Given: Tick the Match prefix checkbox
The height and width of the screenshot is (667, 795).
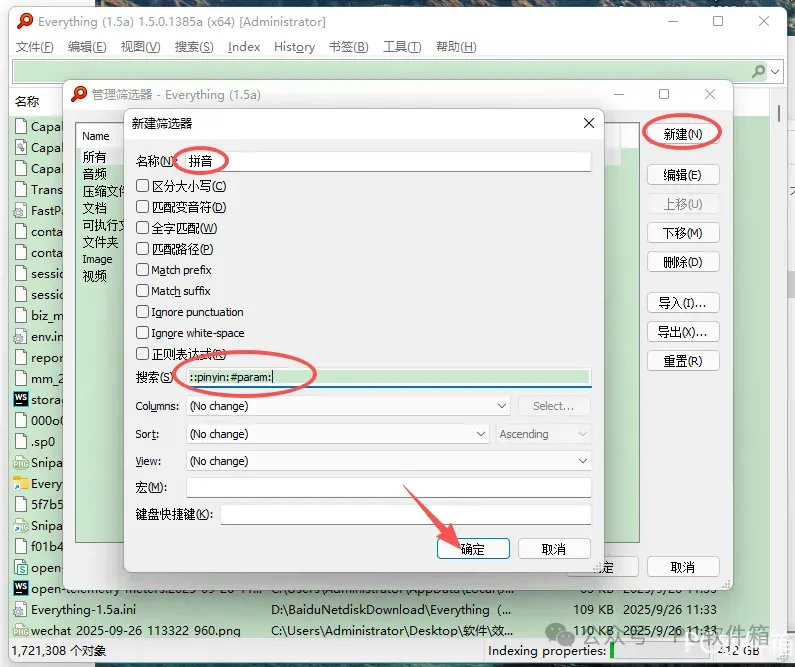Looking at the screenshot, I should coord(142,270).
